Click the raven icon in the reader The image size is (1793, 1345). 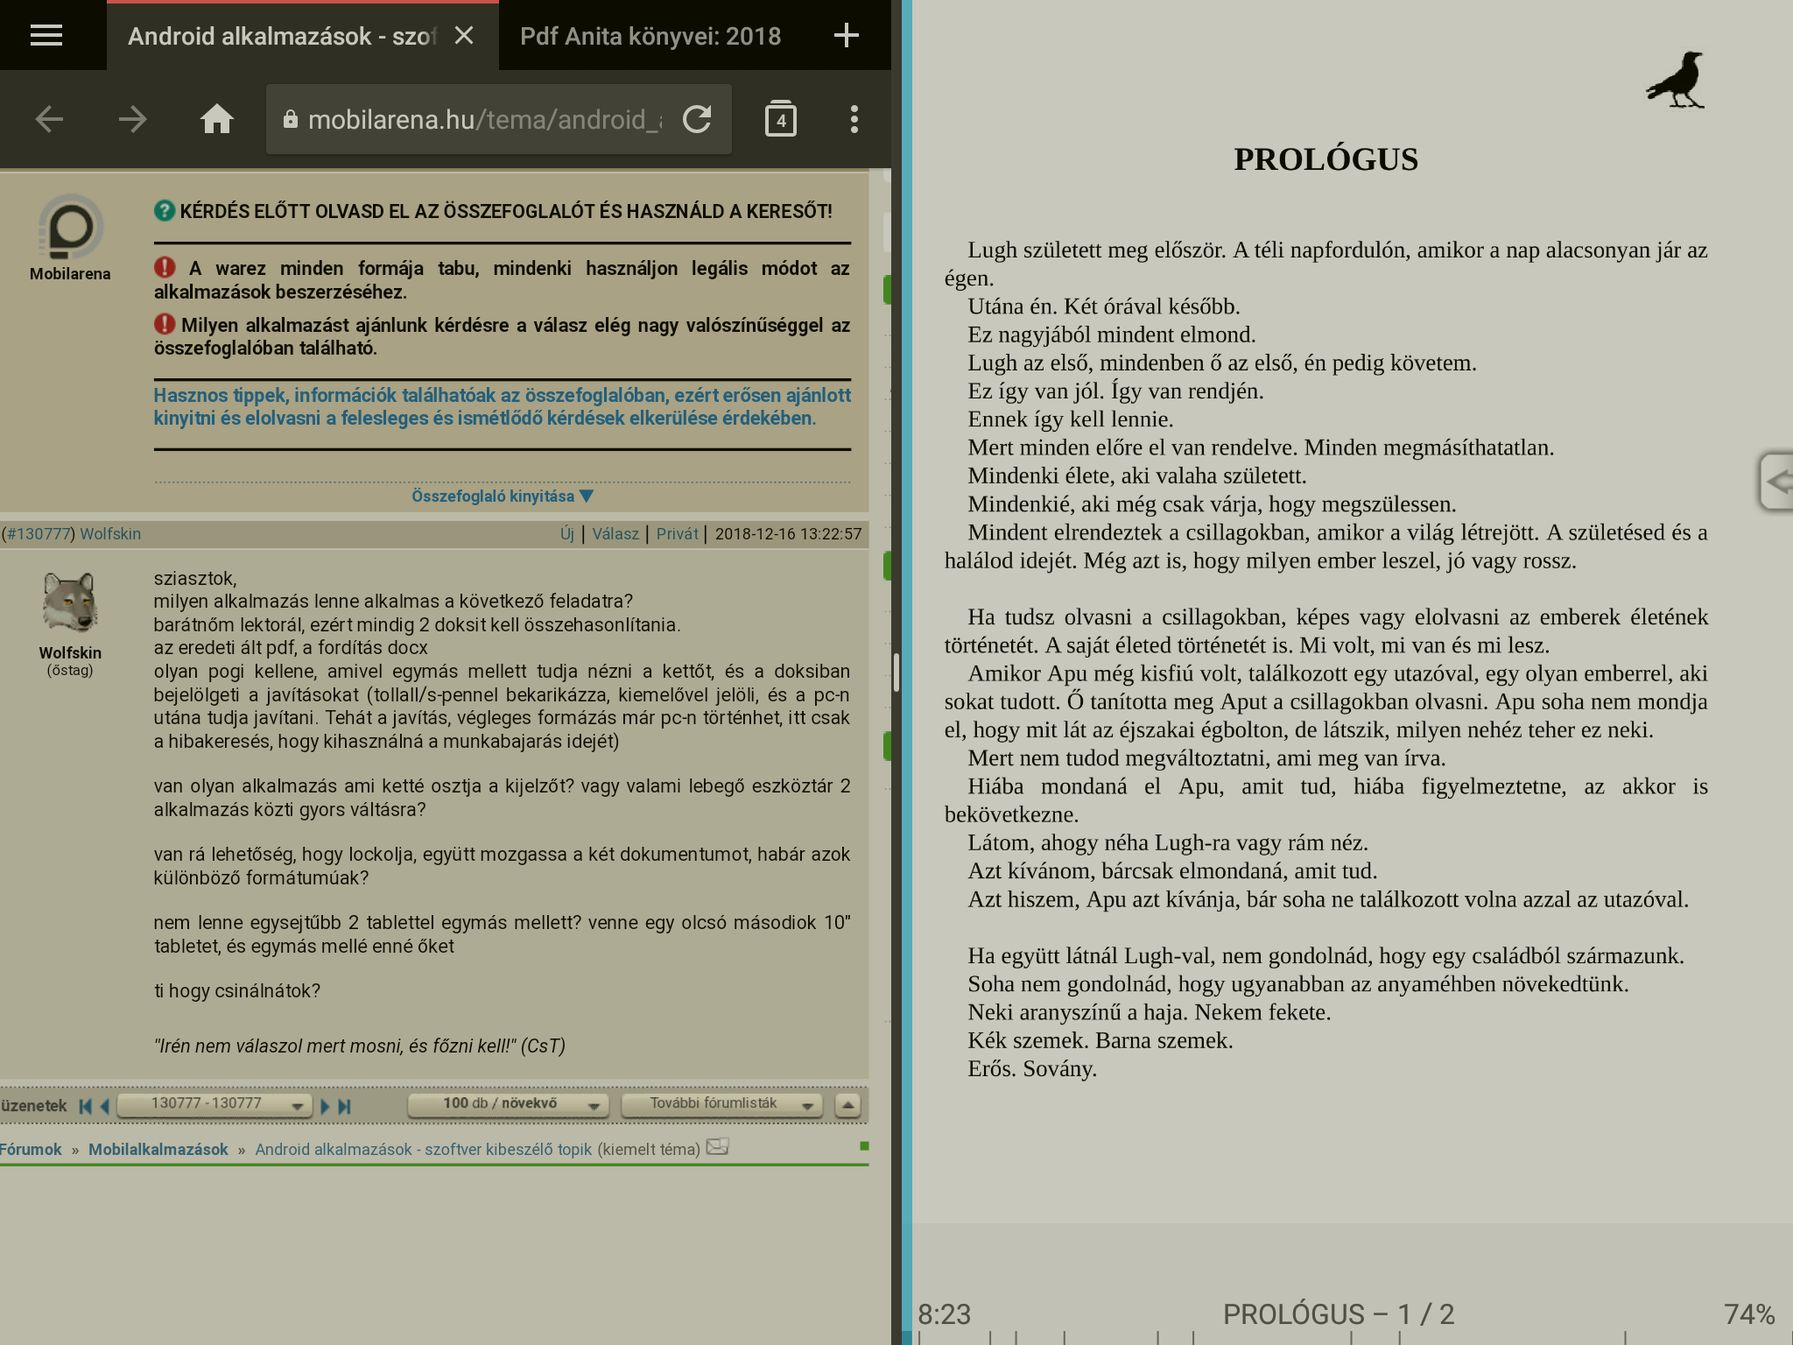1676,80
